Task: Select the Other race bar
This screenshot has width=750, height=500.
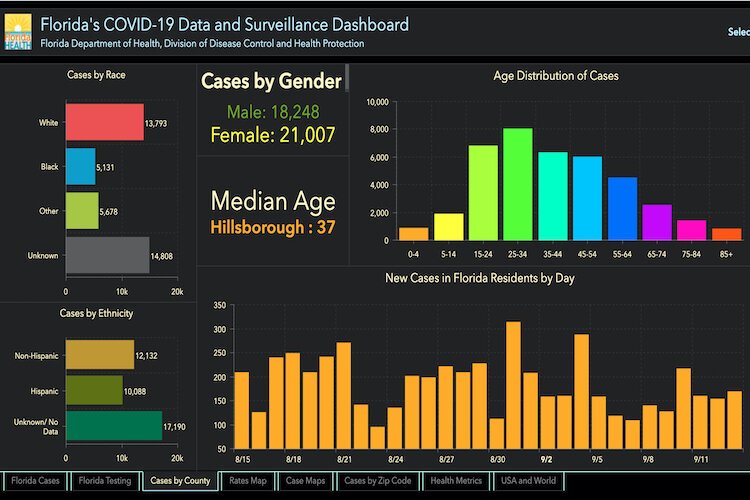Action: click(x=82, y=211)
